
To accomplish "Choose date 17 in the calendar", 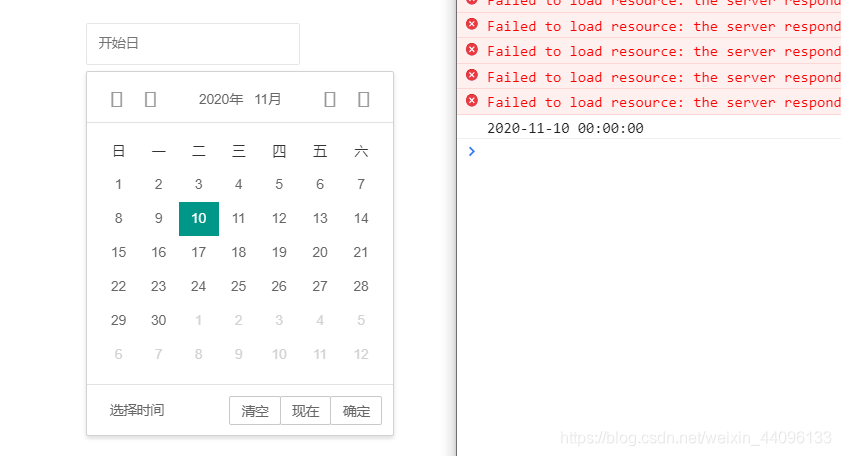I will click(199, 252).
